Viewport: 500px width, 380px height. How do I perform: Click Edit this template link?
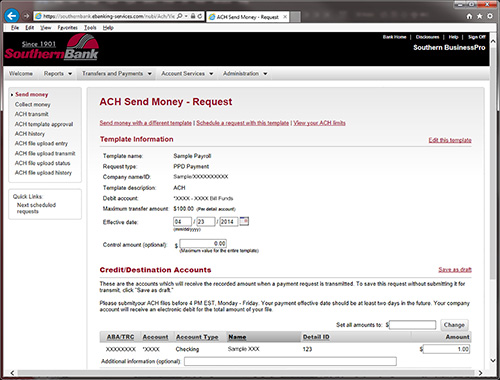450,140
